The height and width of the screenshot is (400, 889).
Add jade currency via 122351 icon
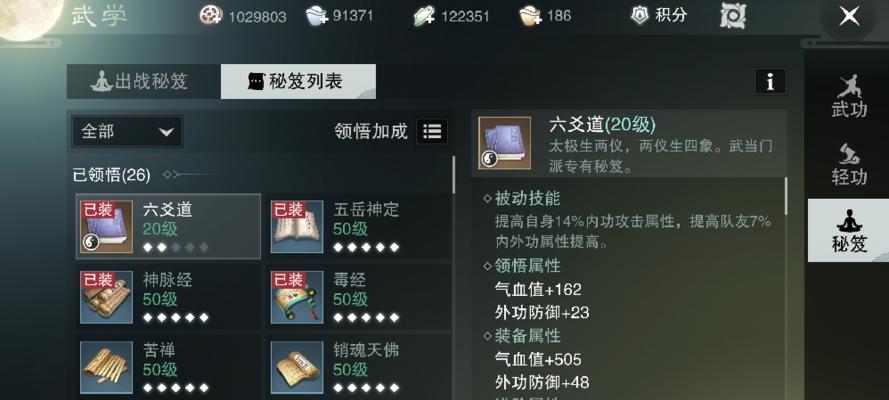click(424, 15)
